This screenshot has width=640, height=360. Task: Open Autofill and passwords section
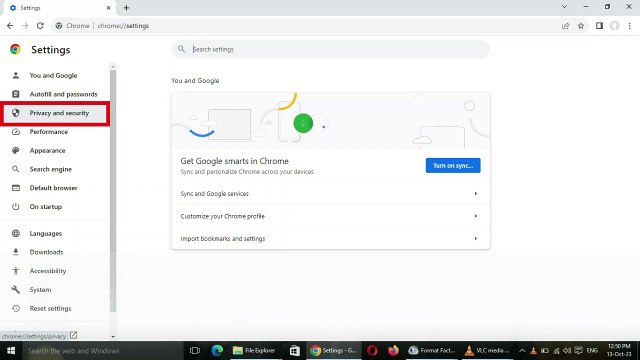(55, 94)
